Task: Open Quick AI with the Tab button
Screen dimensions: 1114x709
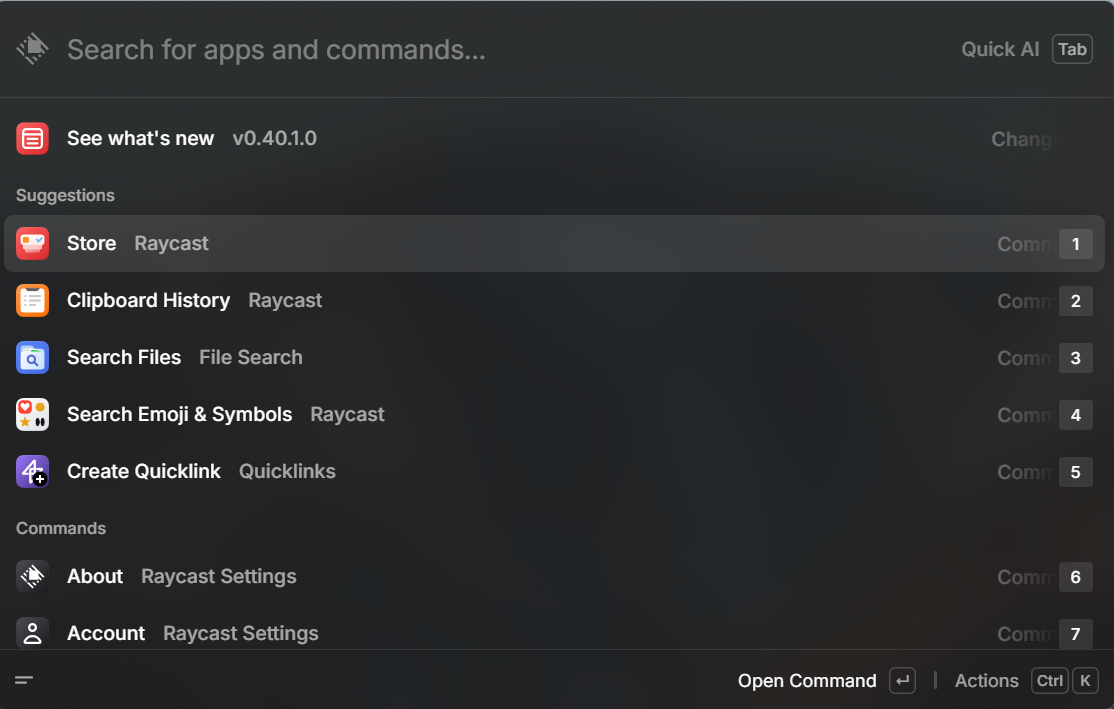Action: [x=1072, y=49]
